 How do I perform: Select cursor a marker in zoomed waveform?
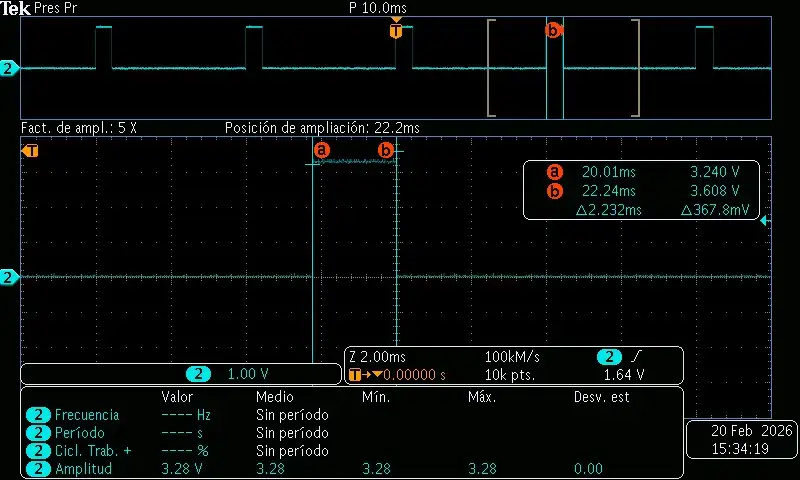[x=321, y=150]
